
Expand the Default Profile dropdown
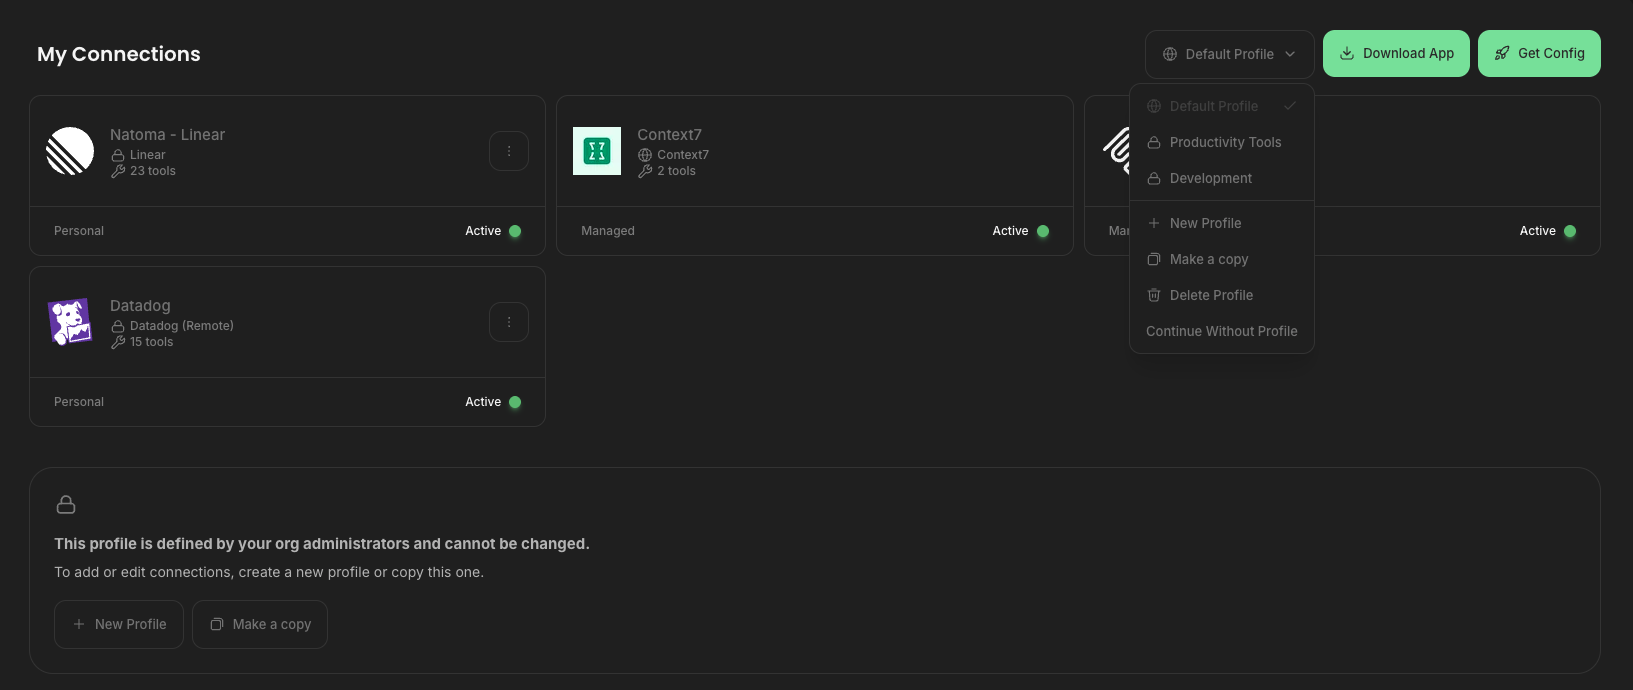point(1229,54)
